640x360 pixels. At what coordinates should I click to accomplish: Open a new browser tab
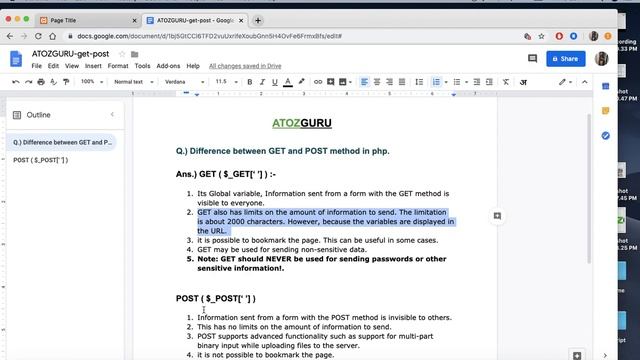point(258,20)
